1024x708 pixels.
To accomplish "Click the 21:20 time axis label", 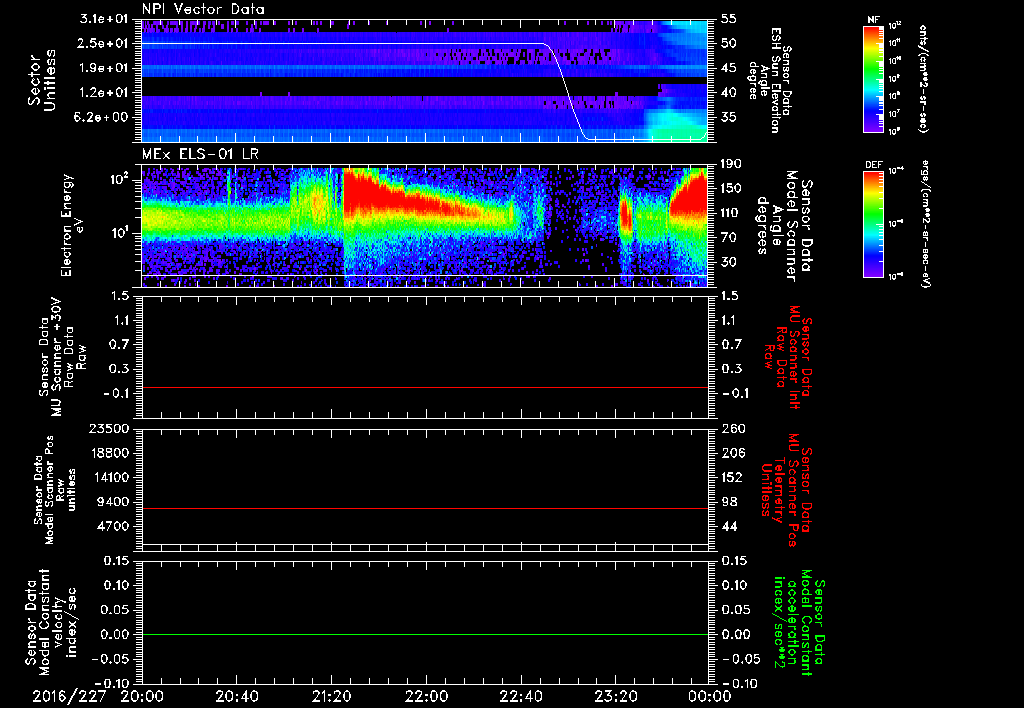I will (332, 697).
